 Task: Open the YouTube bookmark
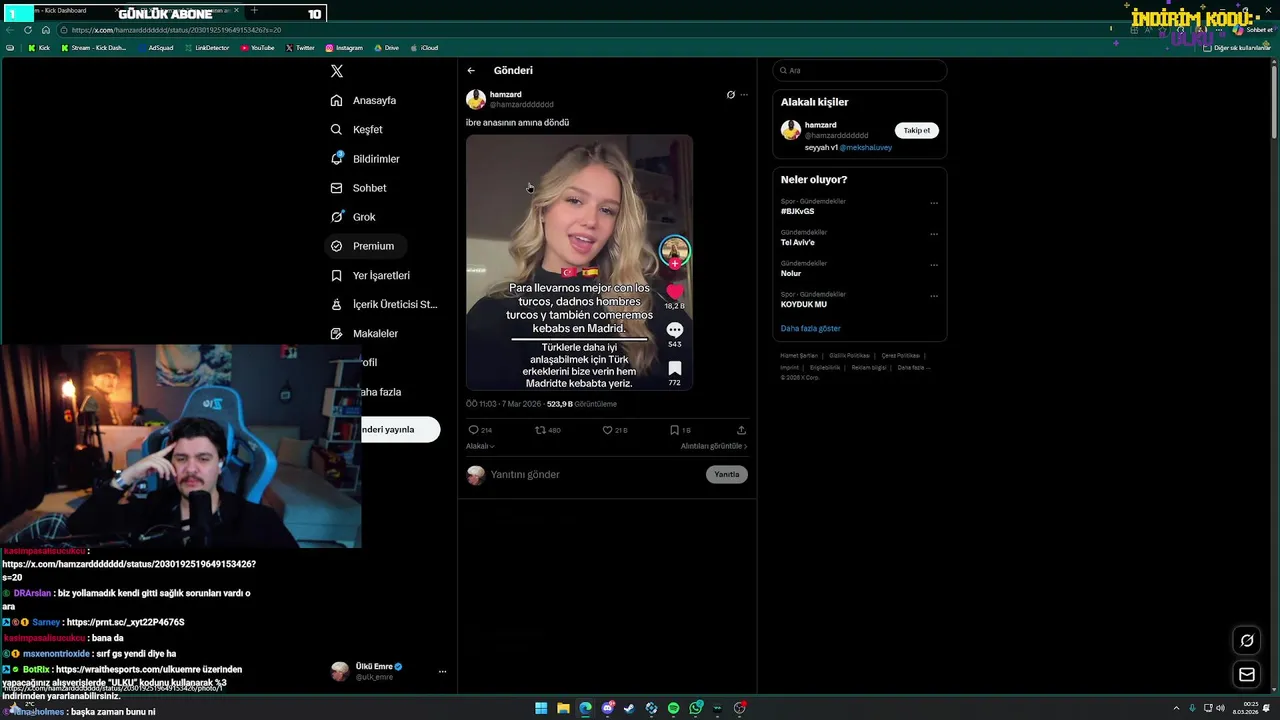click(x=258, y=48)
